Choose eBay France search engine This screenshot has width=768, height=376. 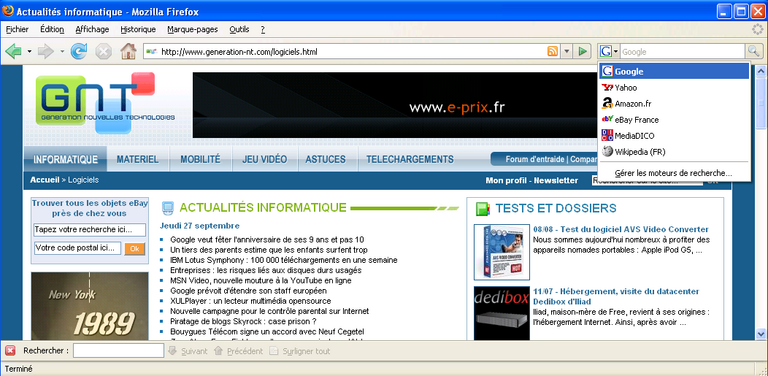point(674,119)
